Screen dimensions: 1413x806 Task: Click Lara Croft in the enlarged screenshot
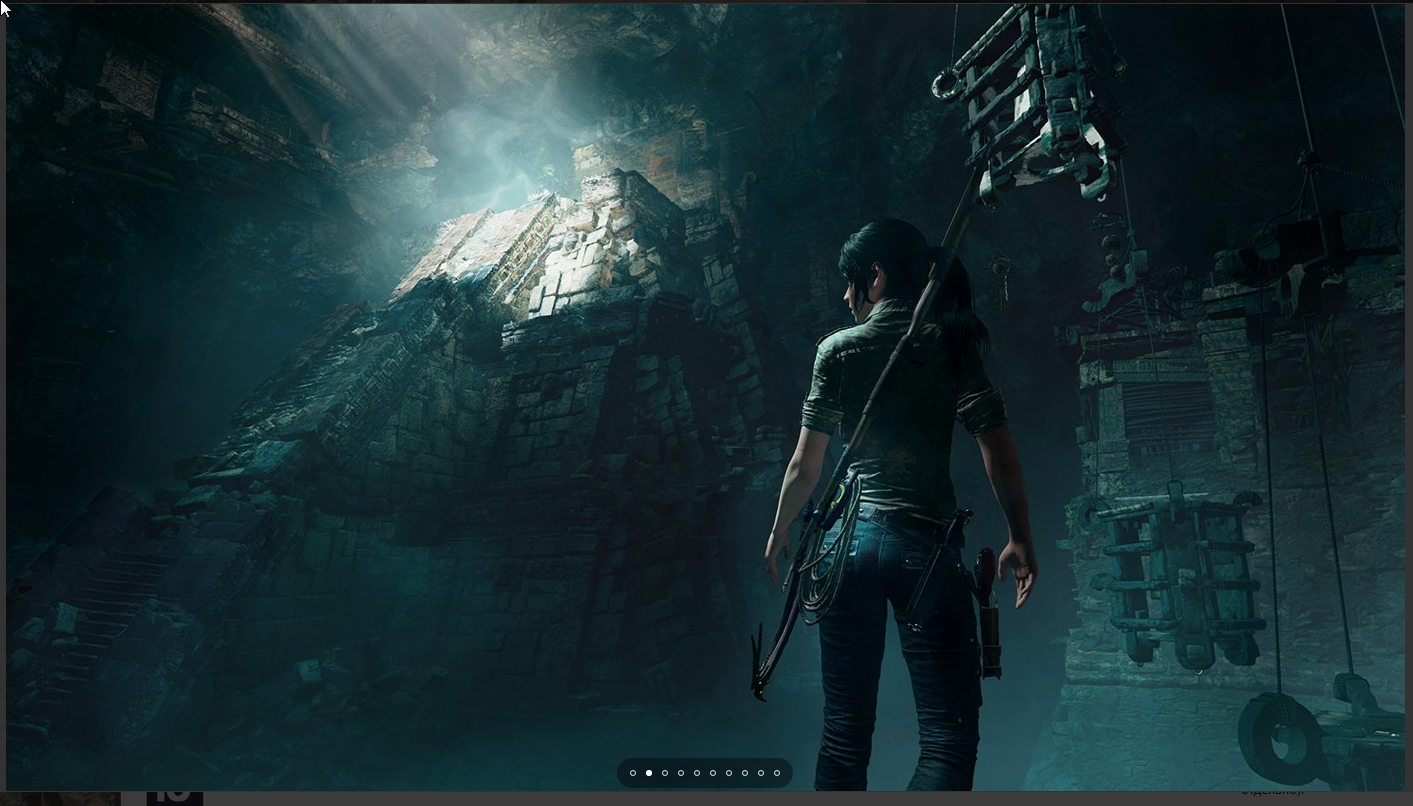click(900, 450)
